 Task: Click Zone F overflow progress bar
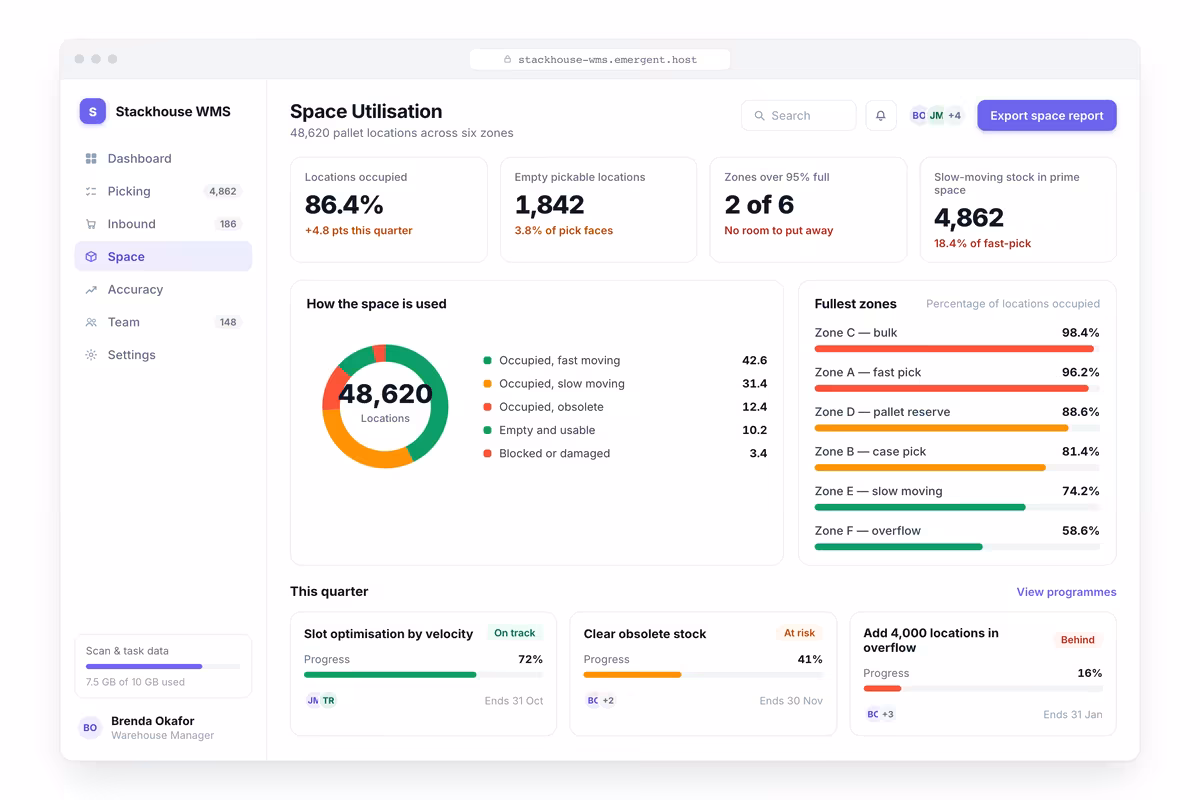[x=957, y=547]
